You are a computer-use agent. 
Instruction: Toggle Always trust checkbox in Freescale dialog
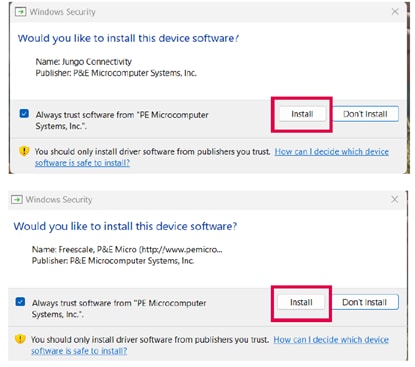[x=20, y=302]
